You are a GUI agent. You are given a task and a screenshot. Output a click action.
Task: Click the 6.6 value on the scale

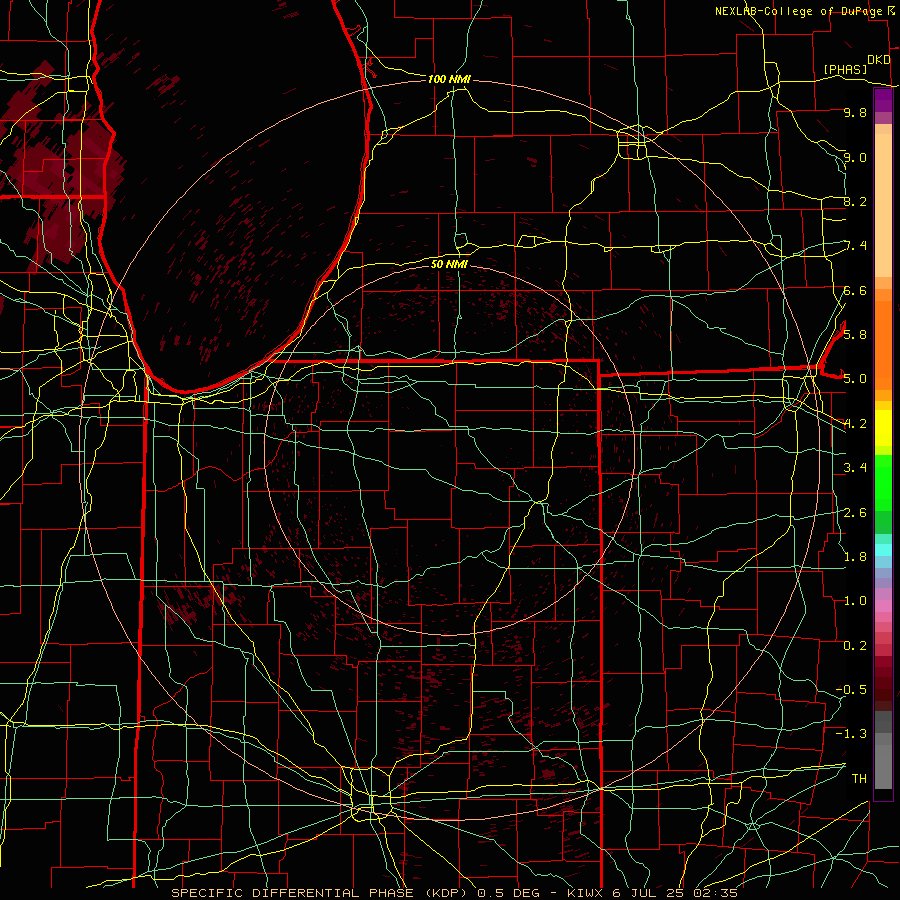click(x=855, y=290)
